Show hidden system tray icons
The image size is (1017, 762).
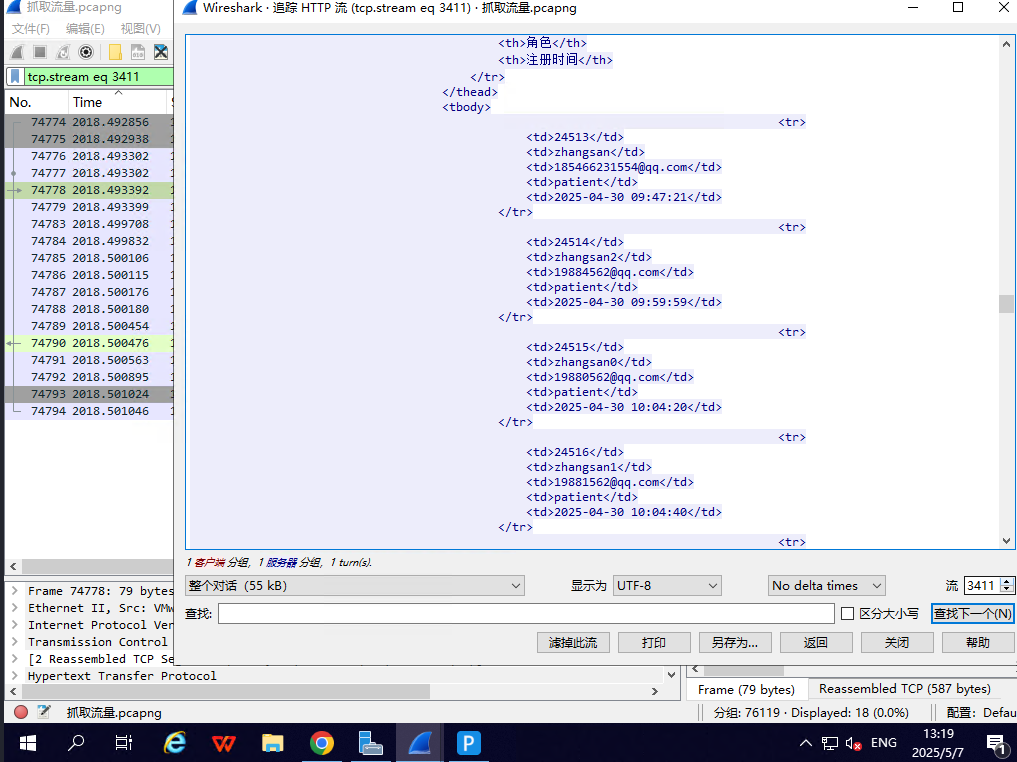[806, 743]
